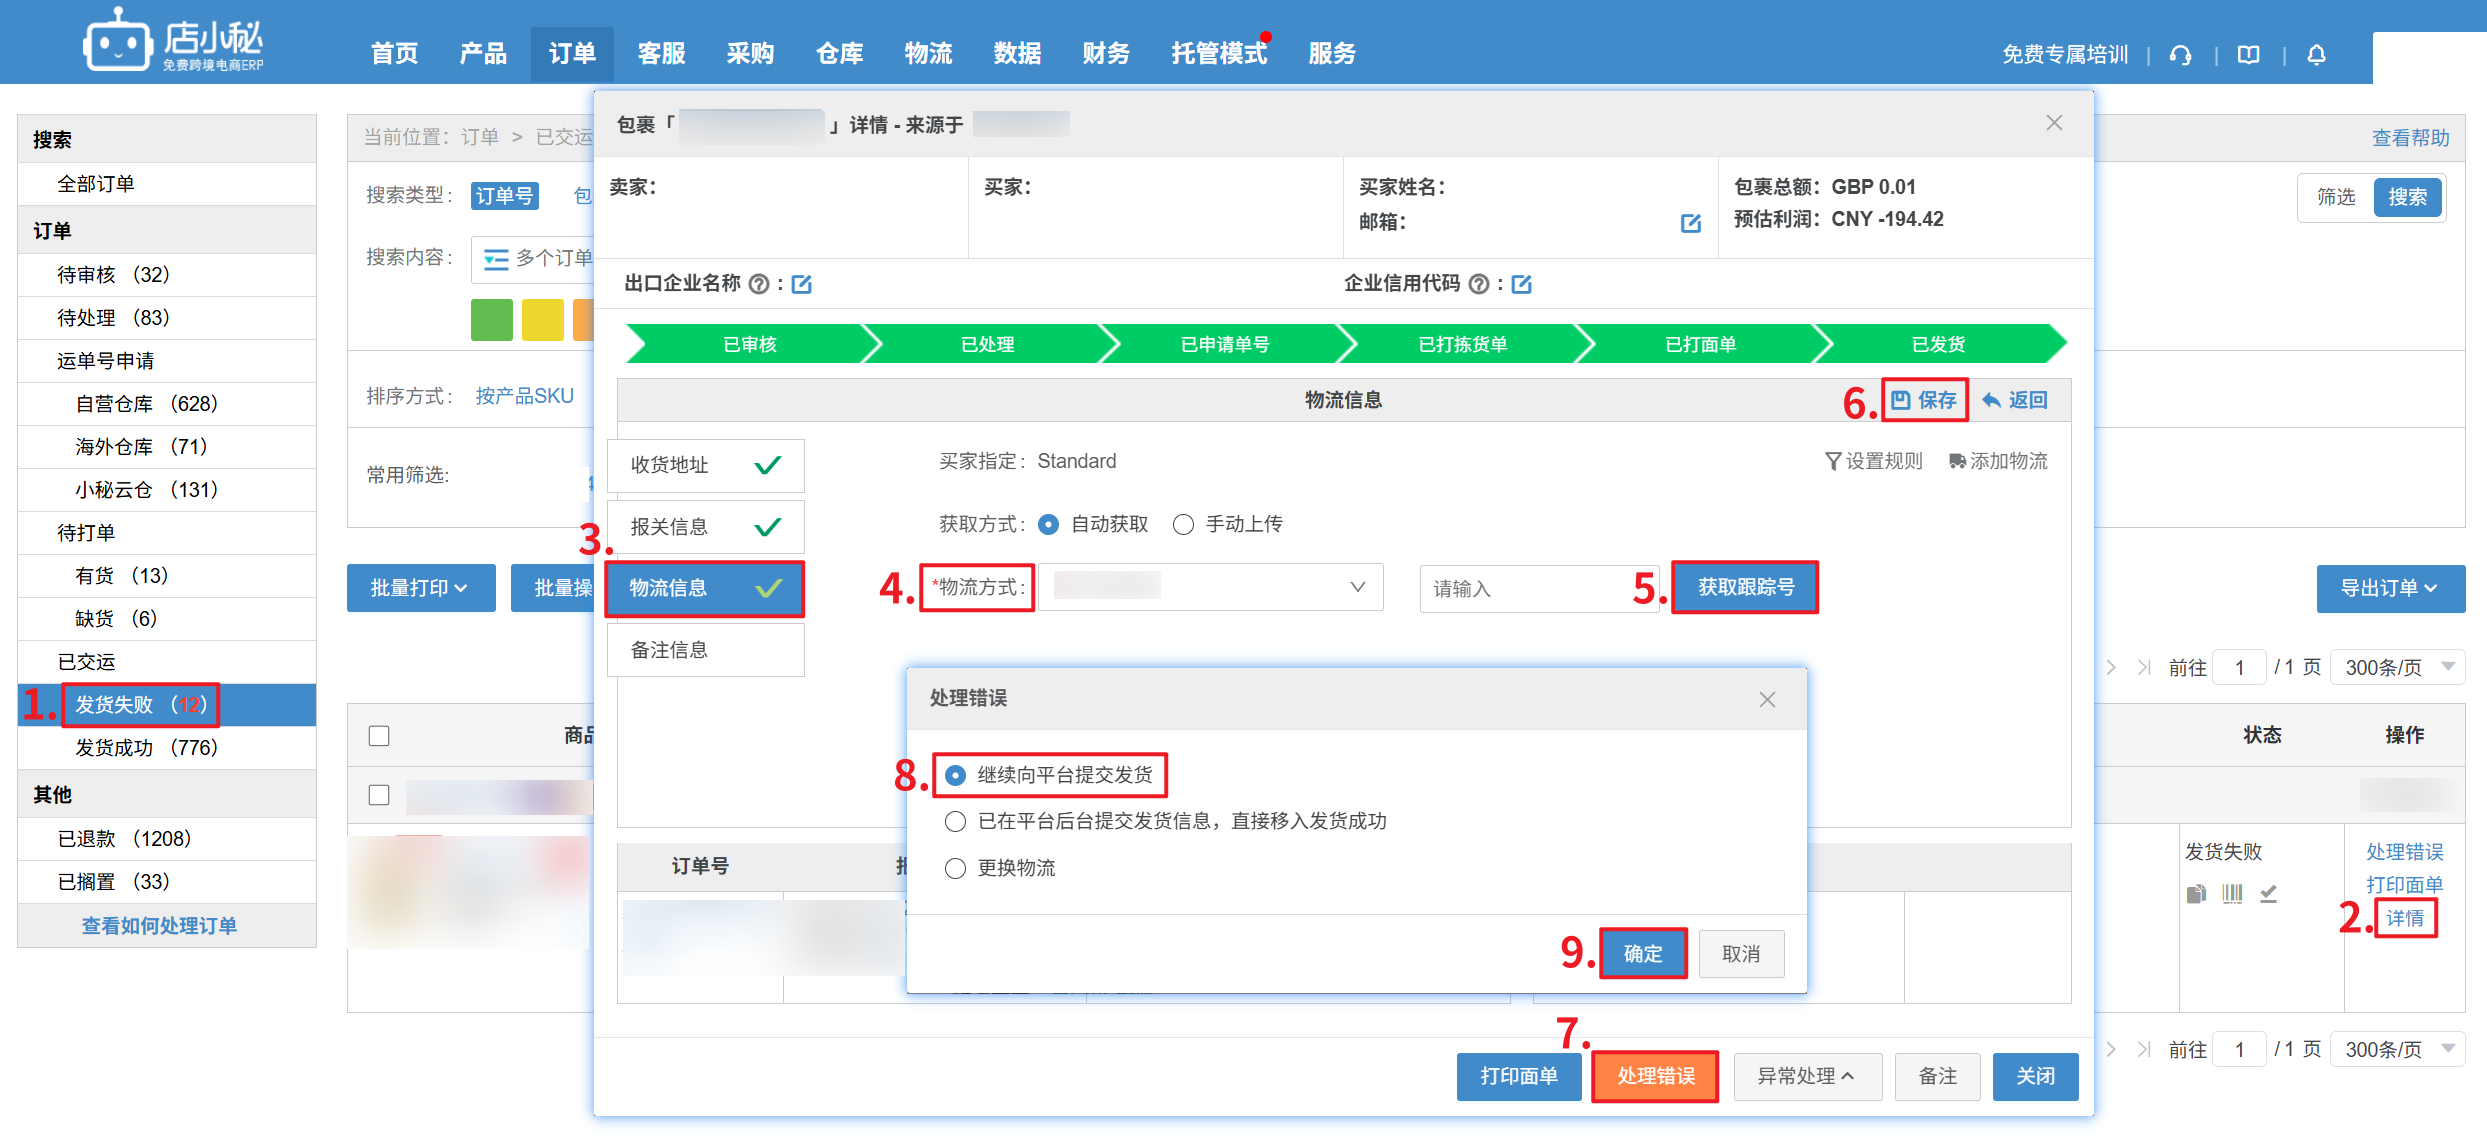The height and width of the screenshot is (1148, 2487).
Task: Click the 获取跟踪号 button
Action: click(x=1745, y=587)
